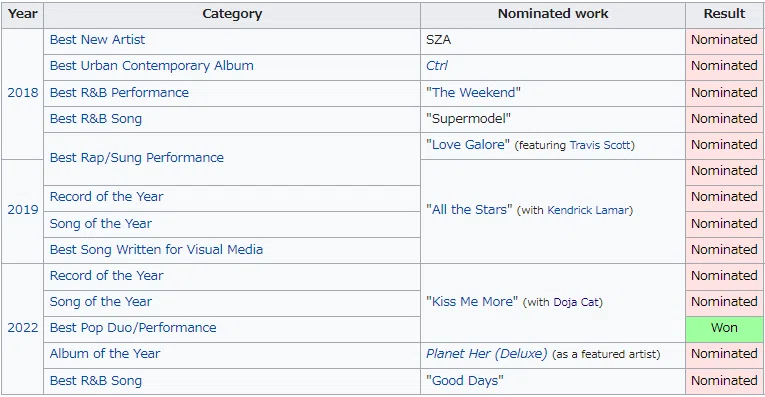Open "The Weekend" song link
The image size is (765, 397).
click(x=473, y=93)
